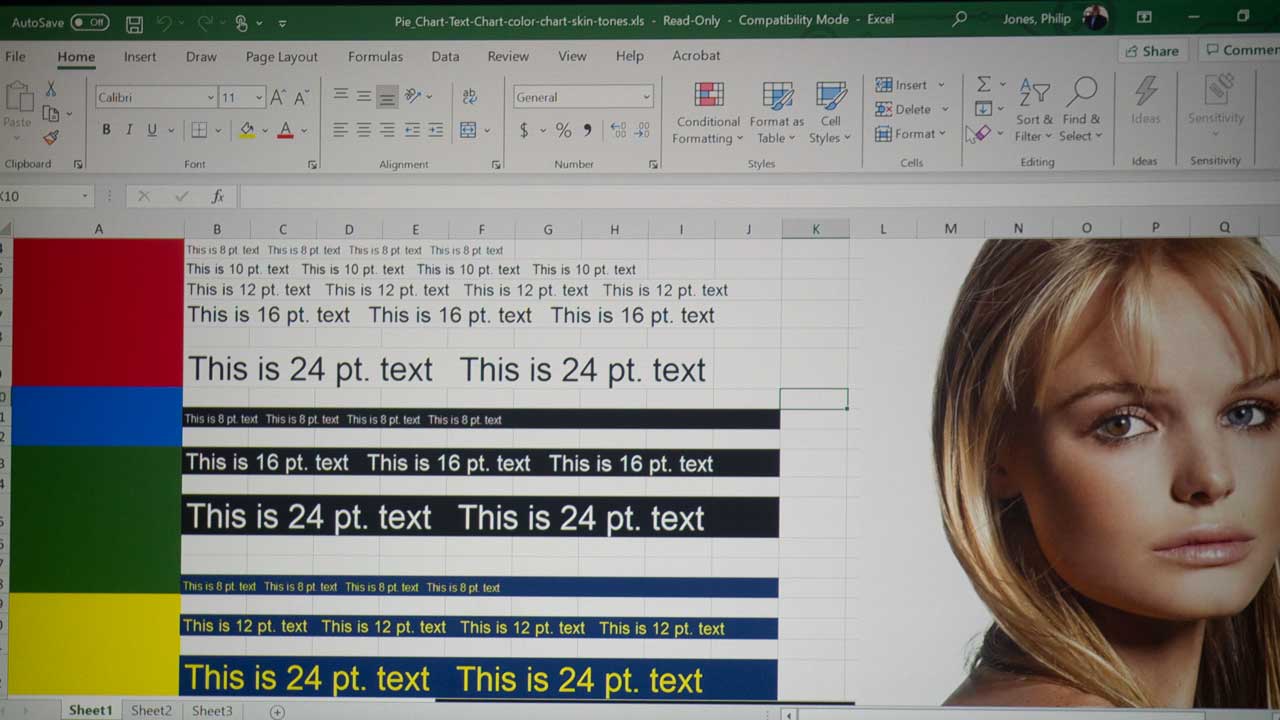This screenshot has height=720, width=1280.
Task: Toggle Italic formatting
Action: (x=129, y=130)
